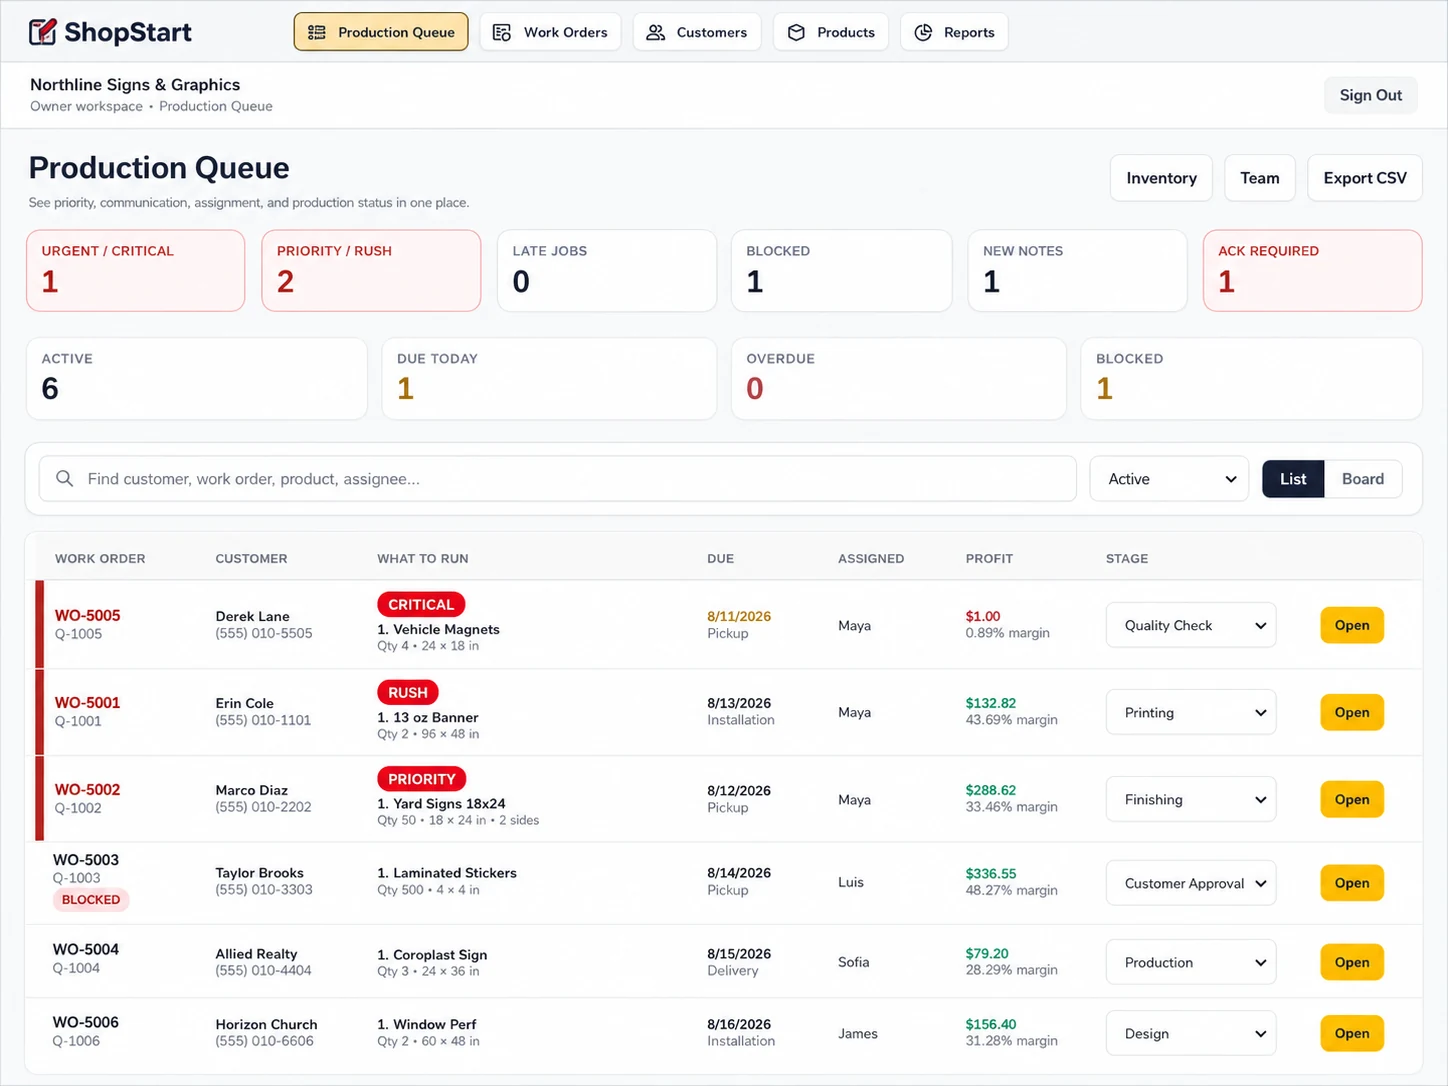1448x1086 pixels.
Task: Sign out of the workspace
Action: [x=1371, y=95]
